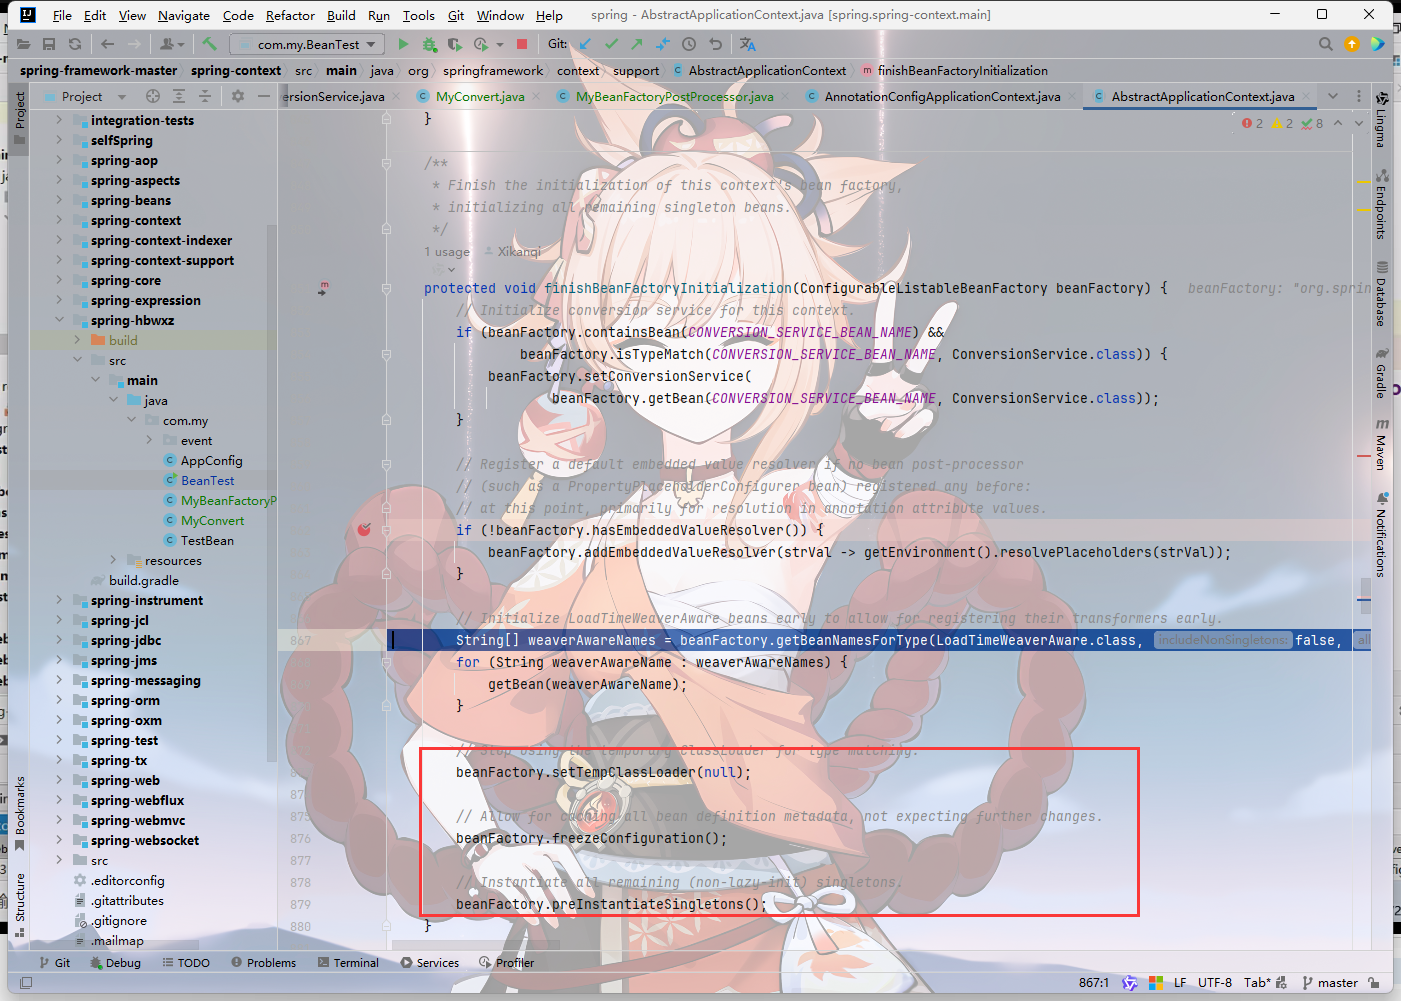The width and height of the screenshot is (1401, 1001).
Task: Switch to AnnotationConfigApplicationContext.java tab
Action: tap(942, 96)
